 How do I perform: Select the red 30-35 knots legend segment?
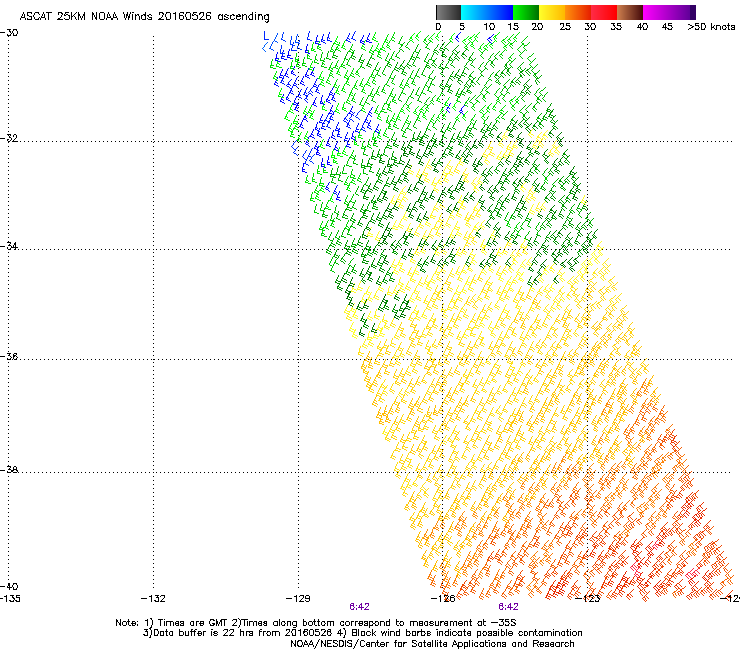(604, 12)
